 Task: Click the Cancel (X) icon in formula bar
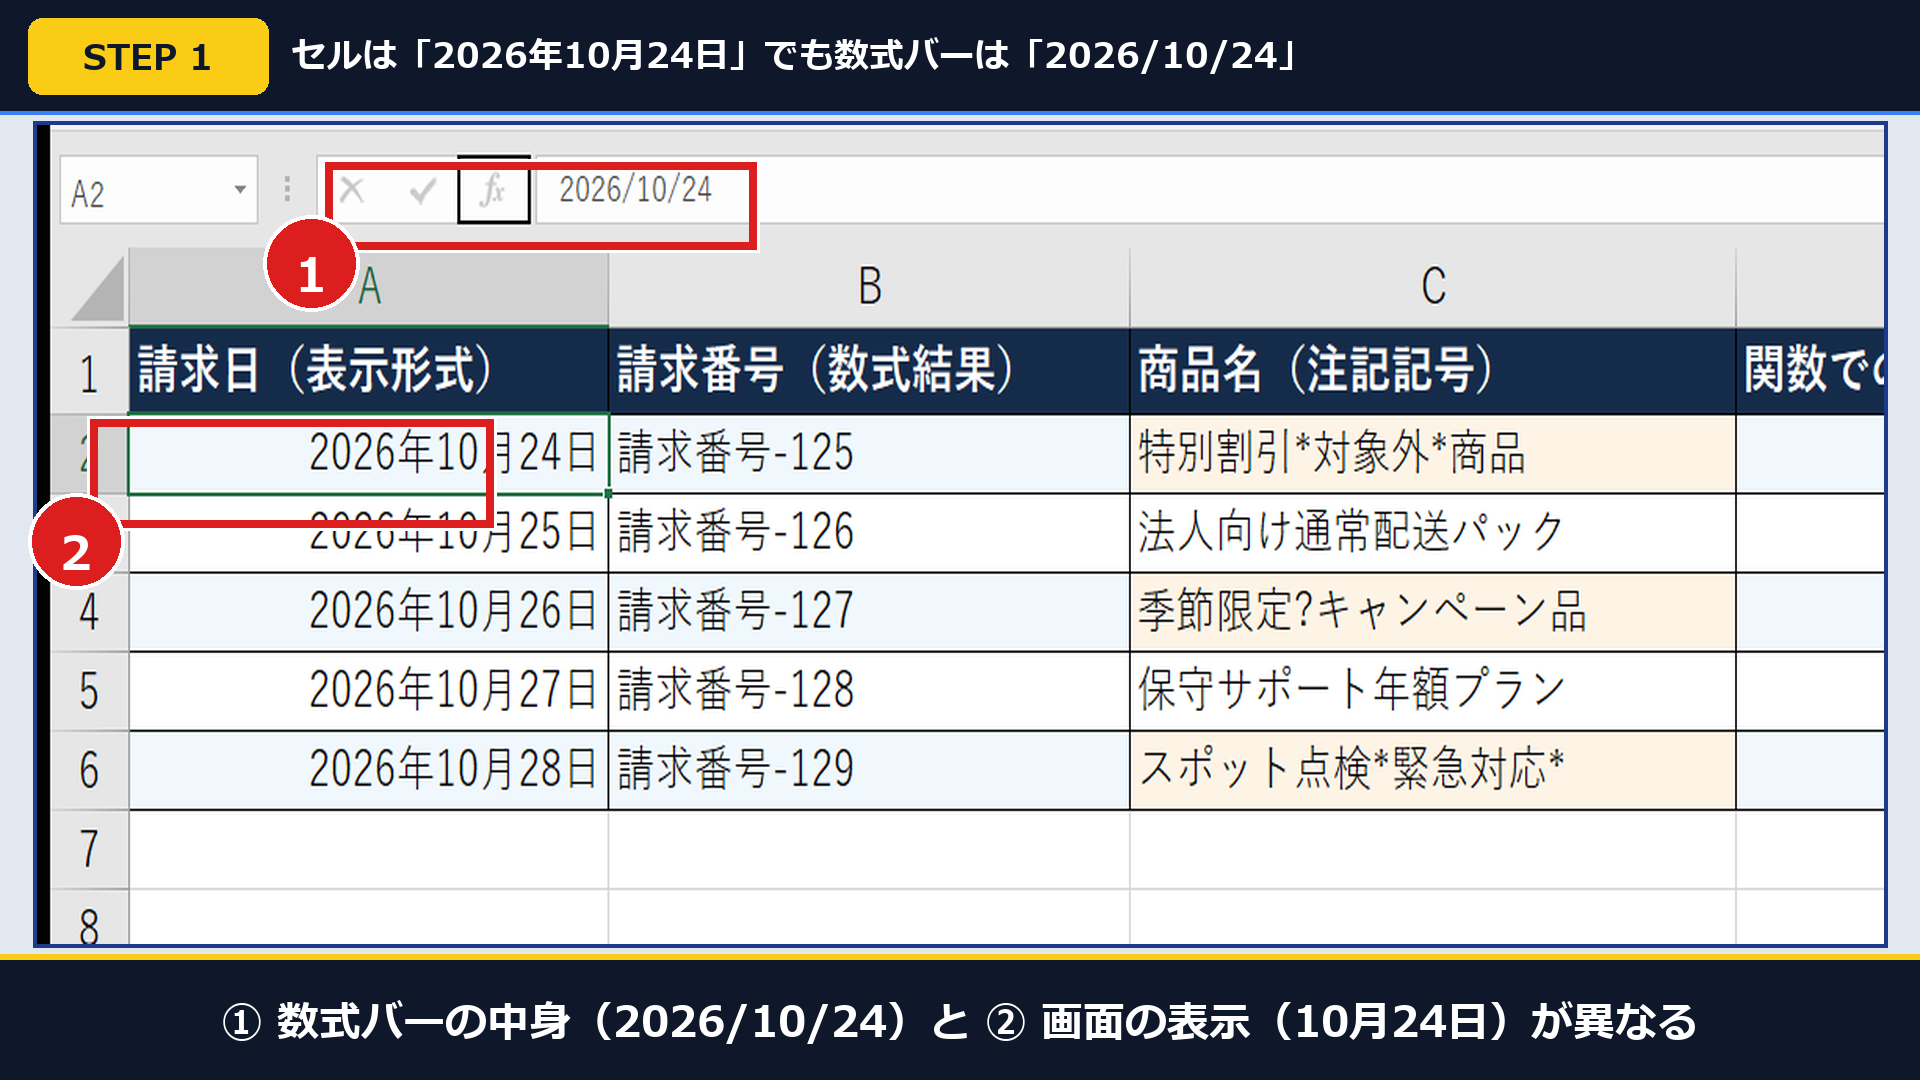(x=352, y=189)
